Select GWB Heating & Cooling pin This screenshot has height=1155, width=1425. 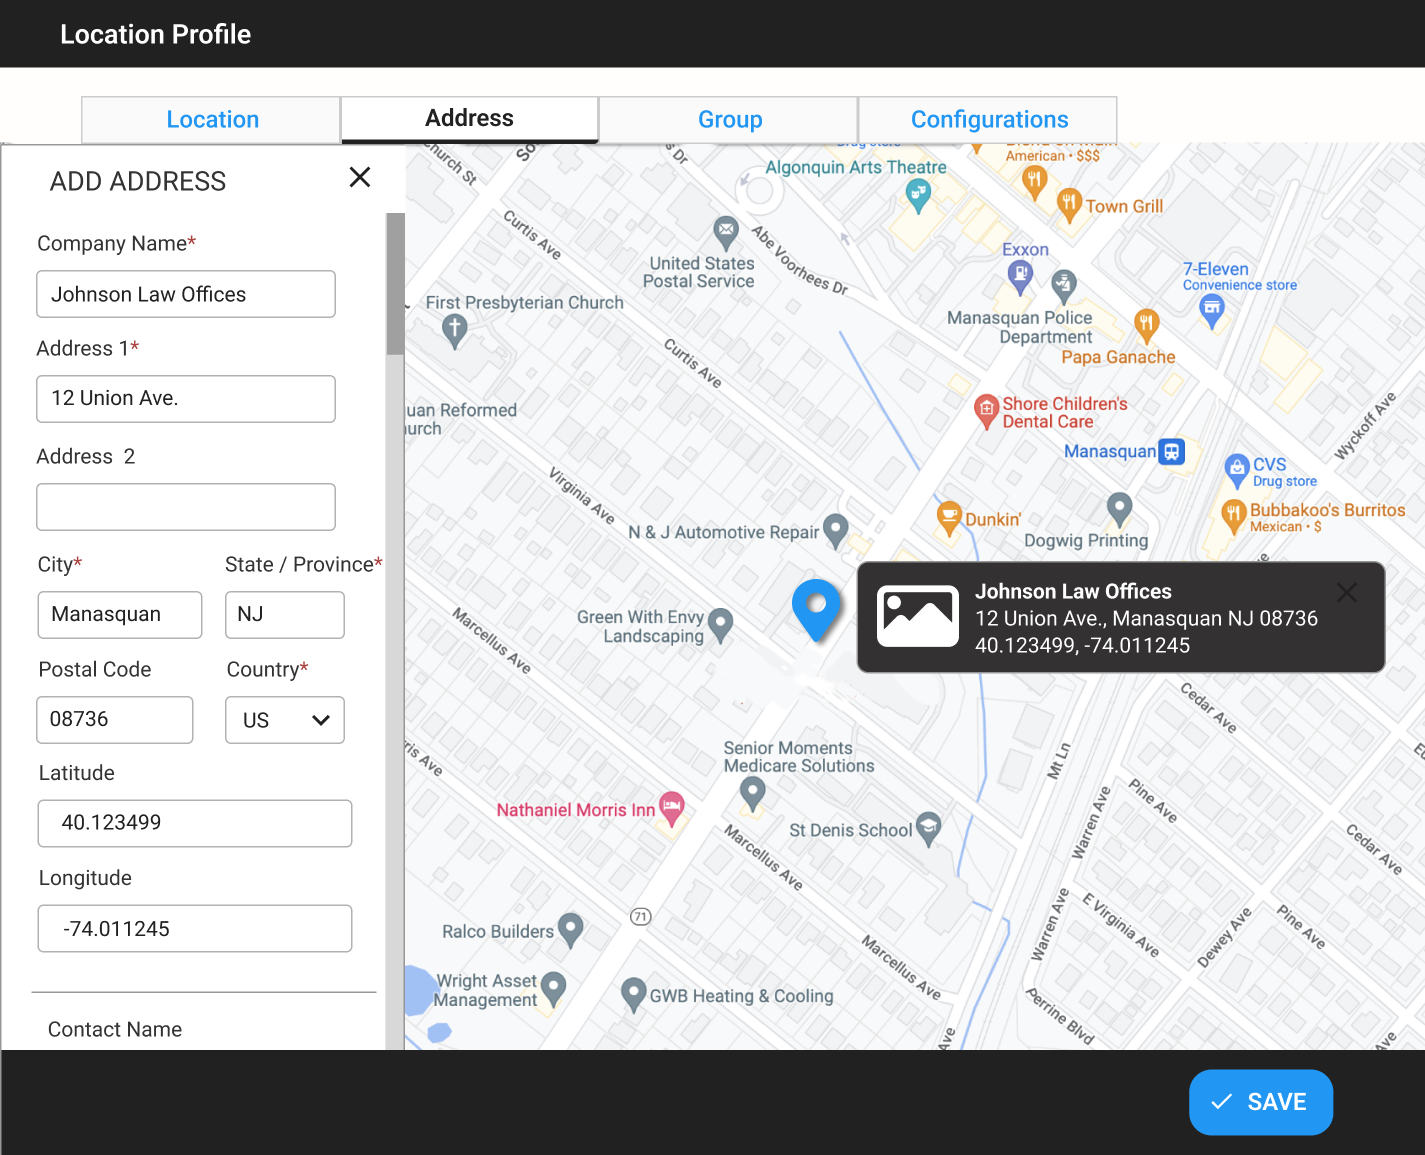633,995
